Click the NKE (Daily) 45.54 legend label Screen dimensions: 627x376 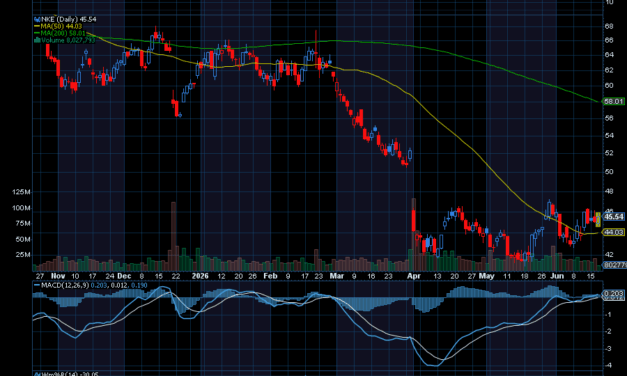click(x=68, y=19)
